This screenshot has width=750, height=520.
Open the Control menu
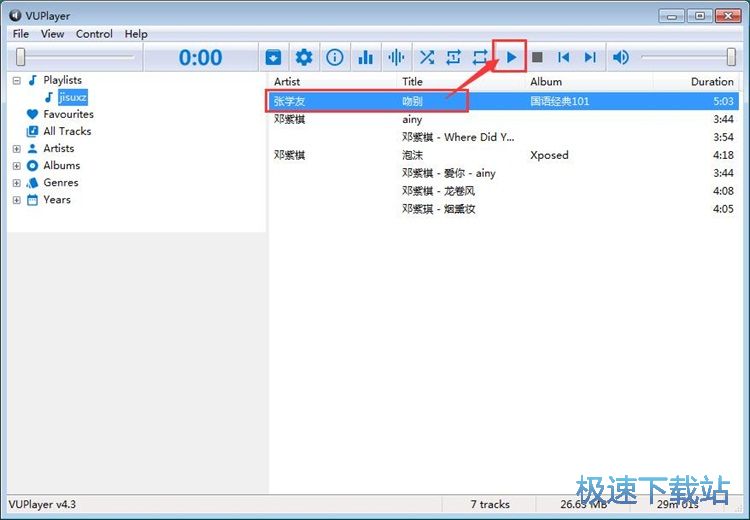click(94, 34)
